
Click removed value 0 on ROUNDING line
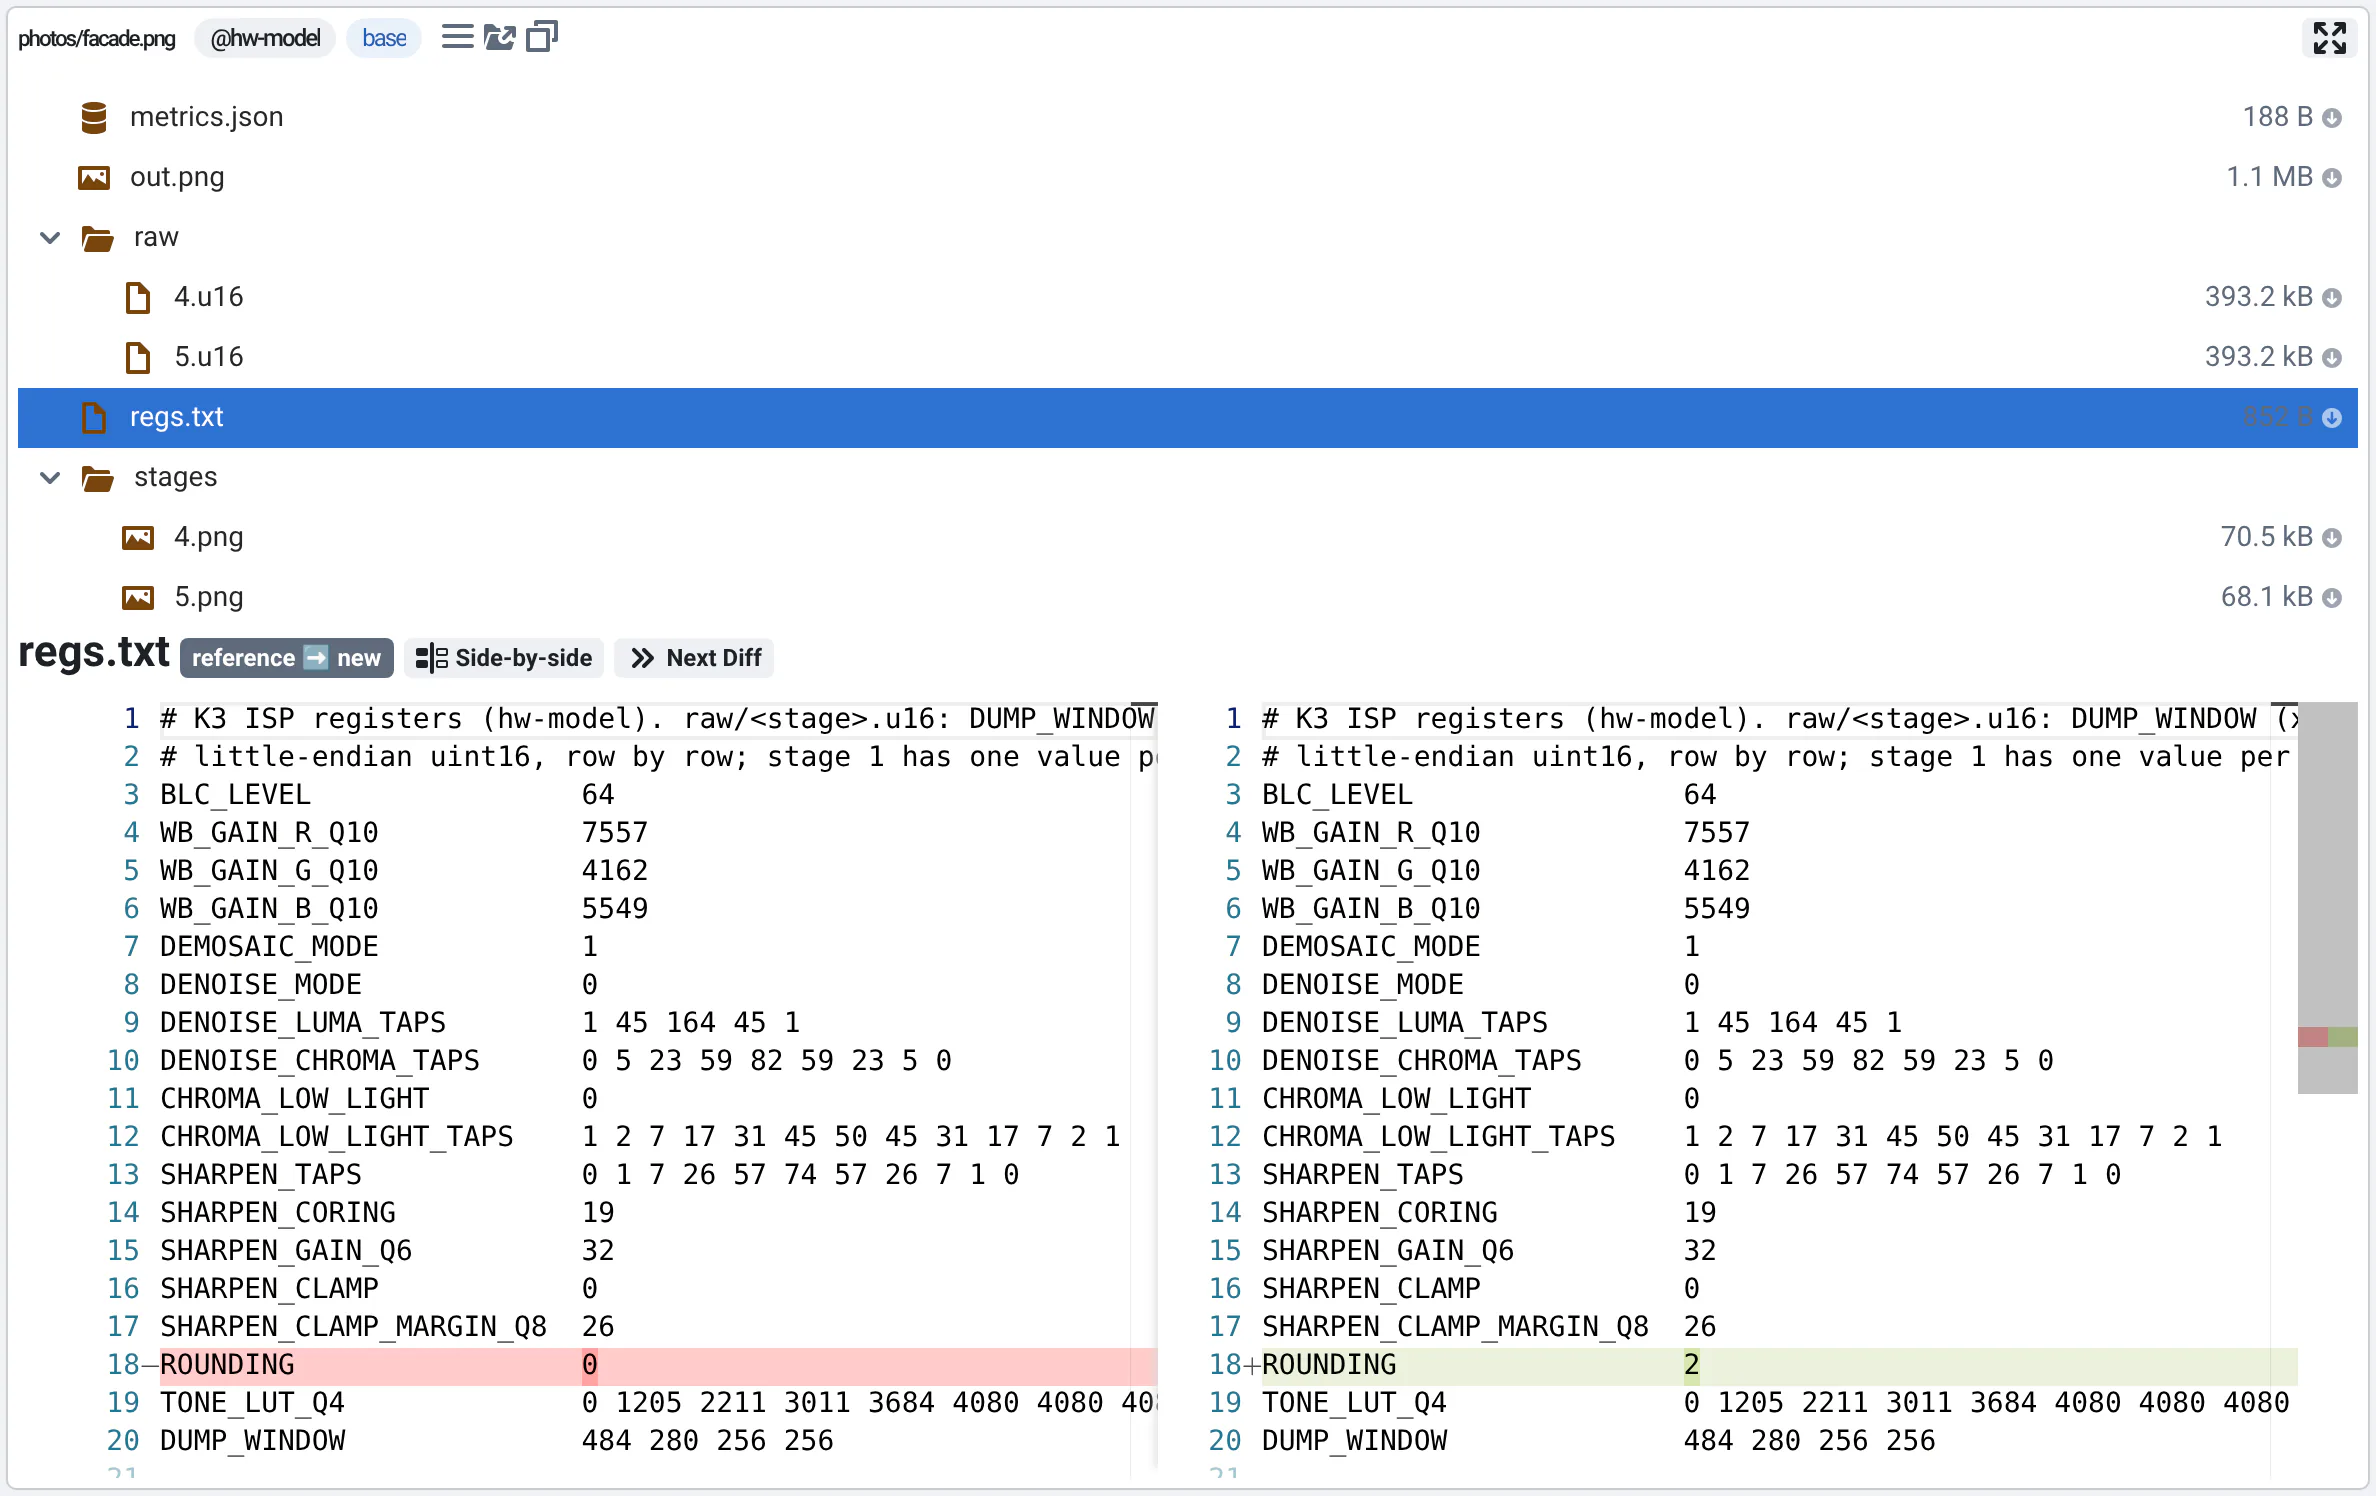coord(590,1365)
